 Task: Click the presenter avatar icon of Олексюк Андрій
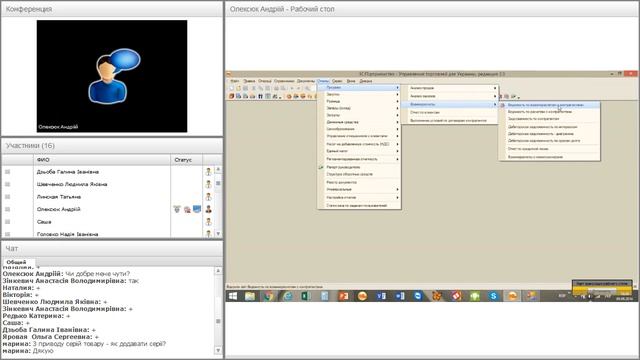209,209
